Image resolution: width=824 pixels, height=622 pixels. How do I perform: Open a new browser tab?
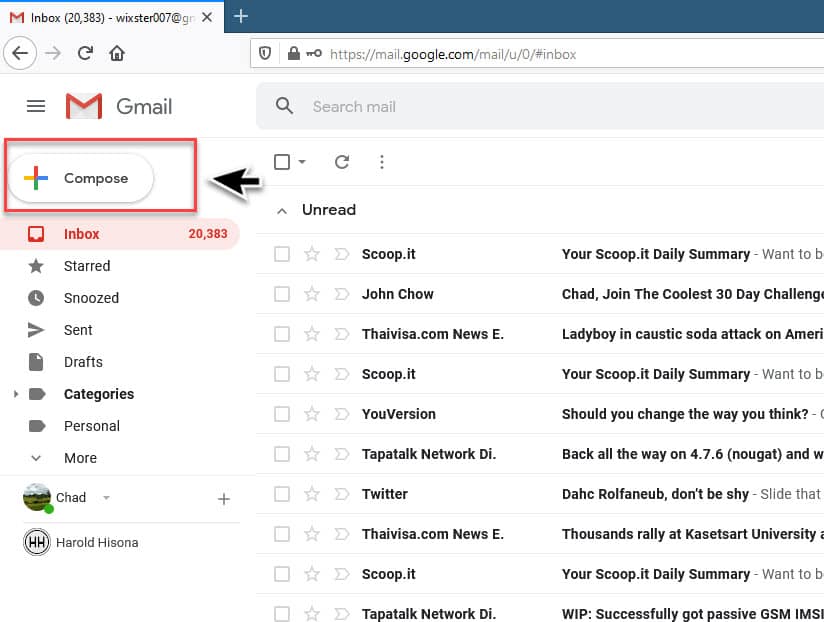241,16
